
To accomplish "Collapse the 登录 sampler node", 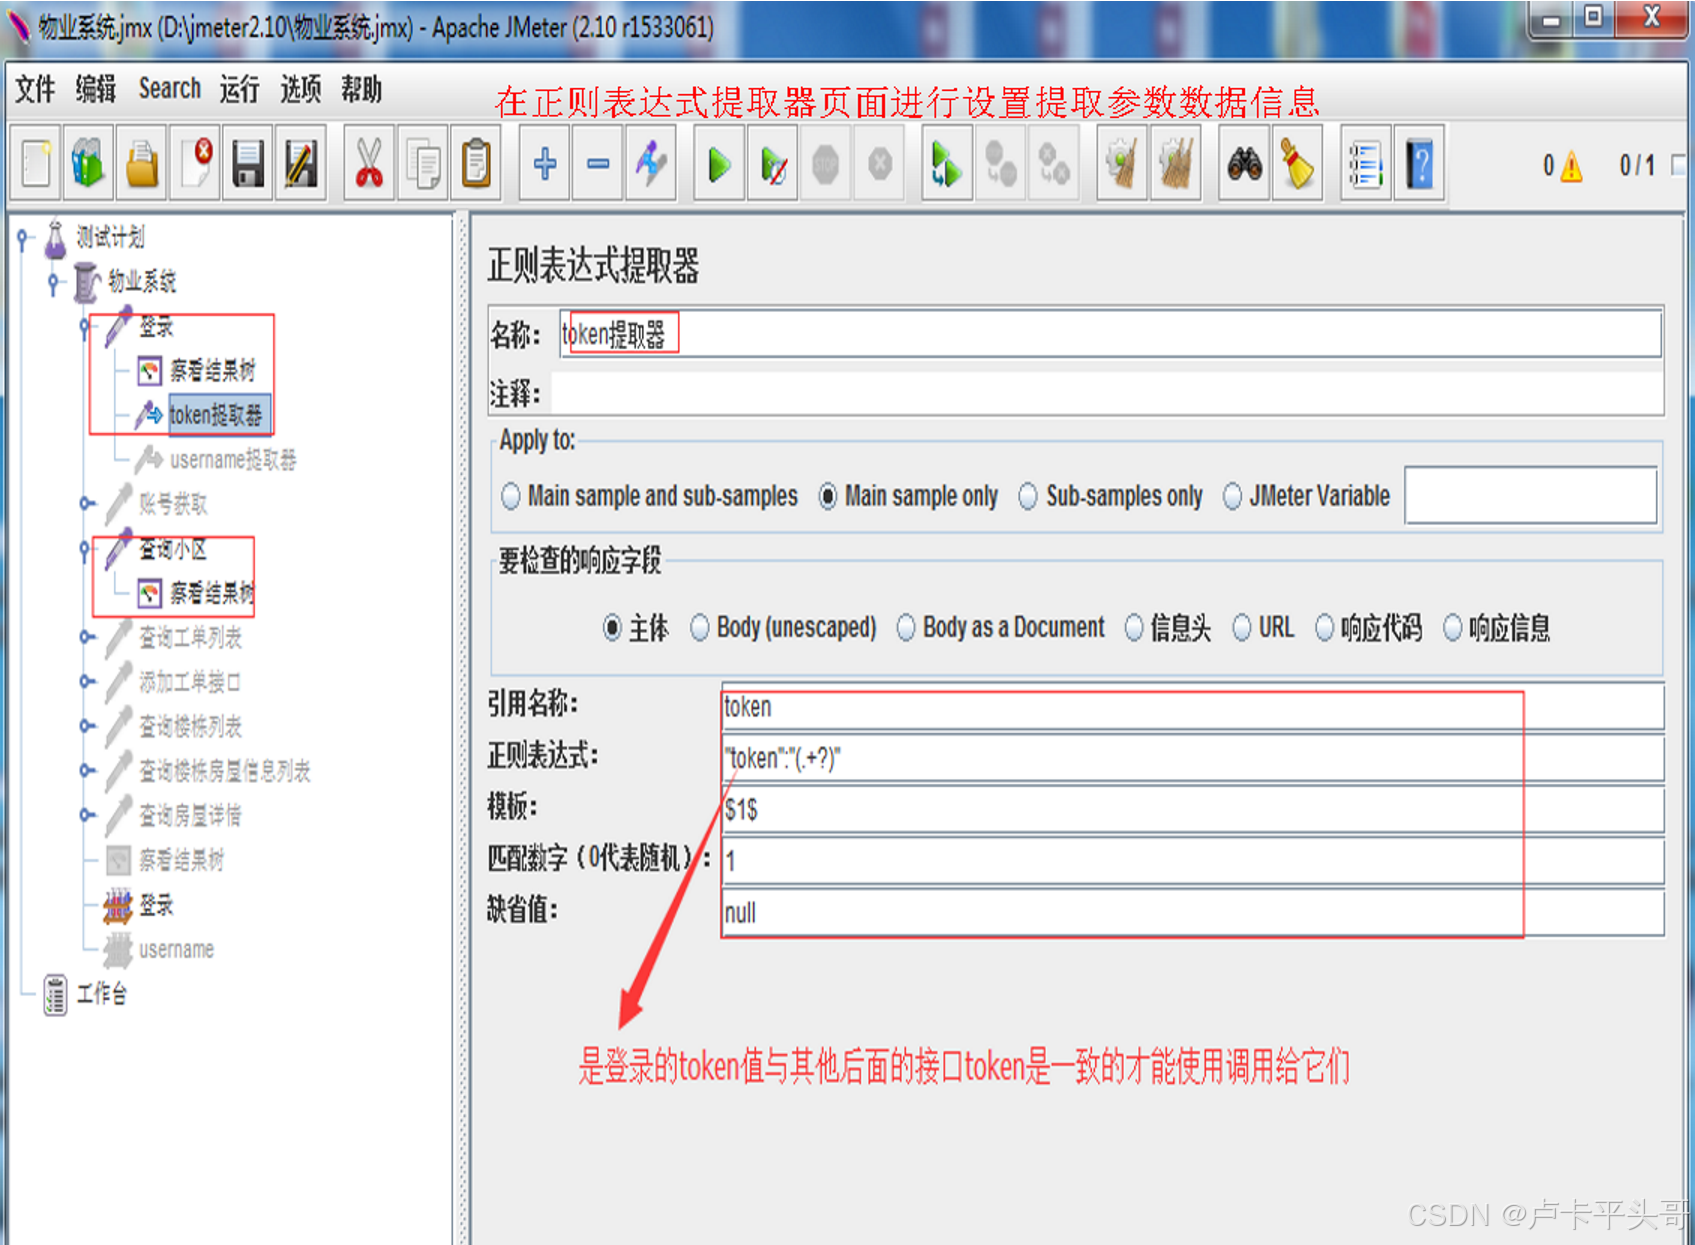I will [x=87, y=327].
